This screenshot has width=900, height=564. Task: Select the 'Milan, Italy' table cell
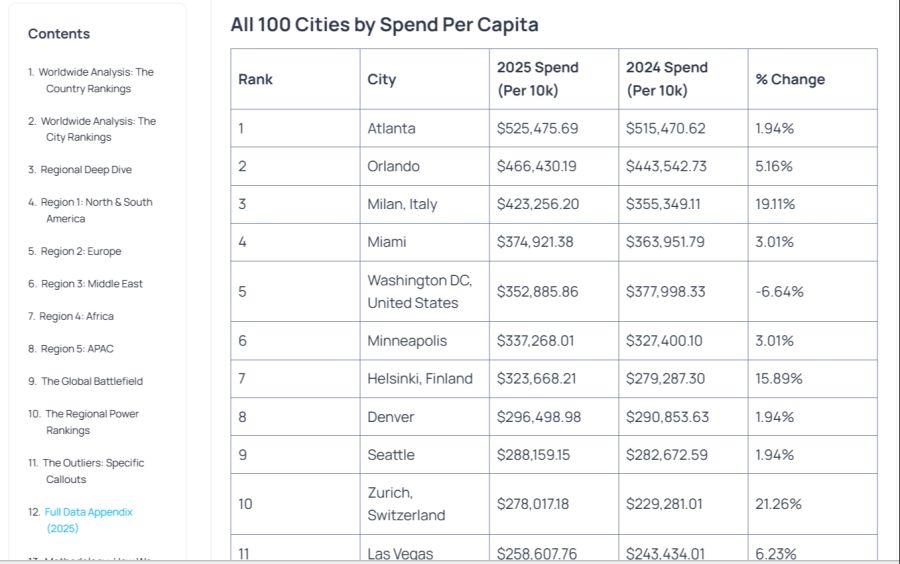coord(402,204)
